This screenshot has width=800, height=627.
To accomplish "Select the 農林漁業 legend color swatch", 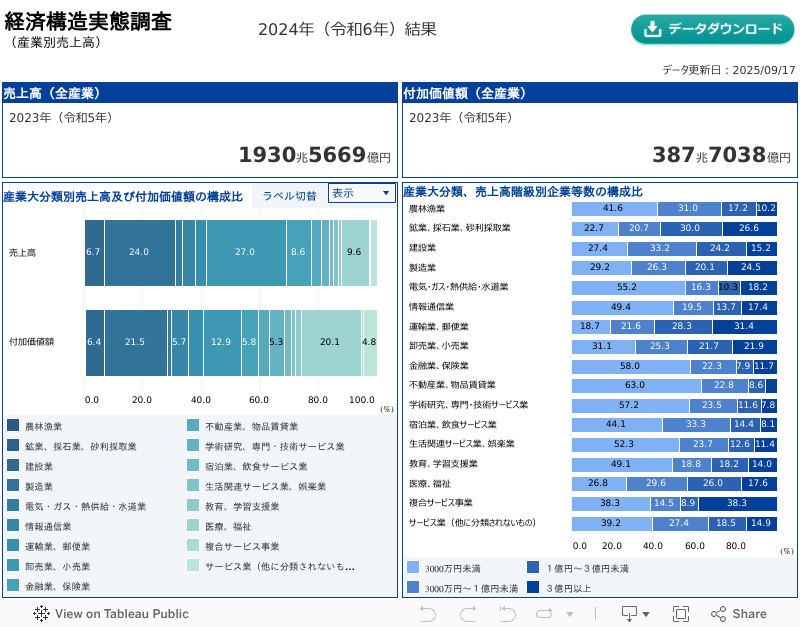I will [13, 426].
